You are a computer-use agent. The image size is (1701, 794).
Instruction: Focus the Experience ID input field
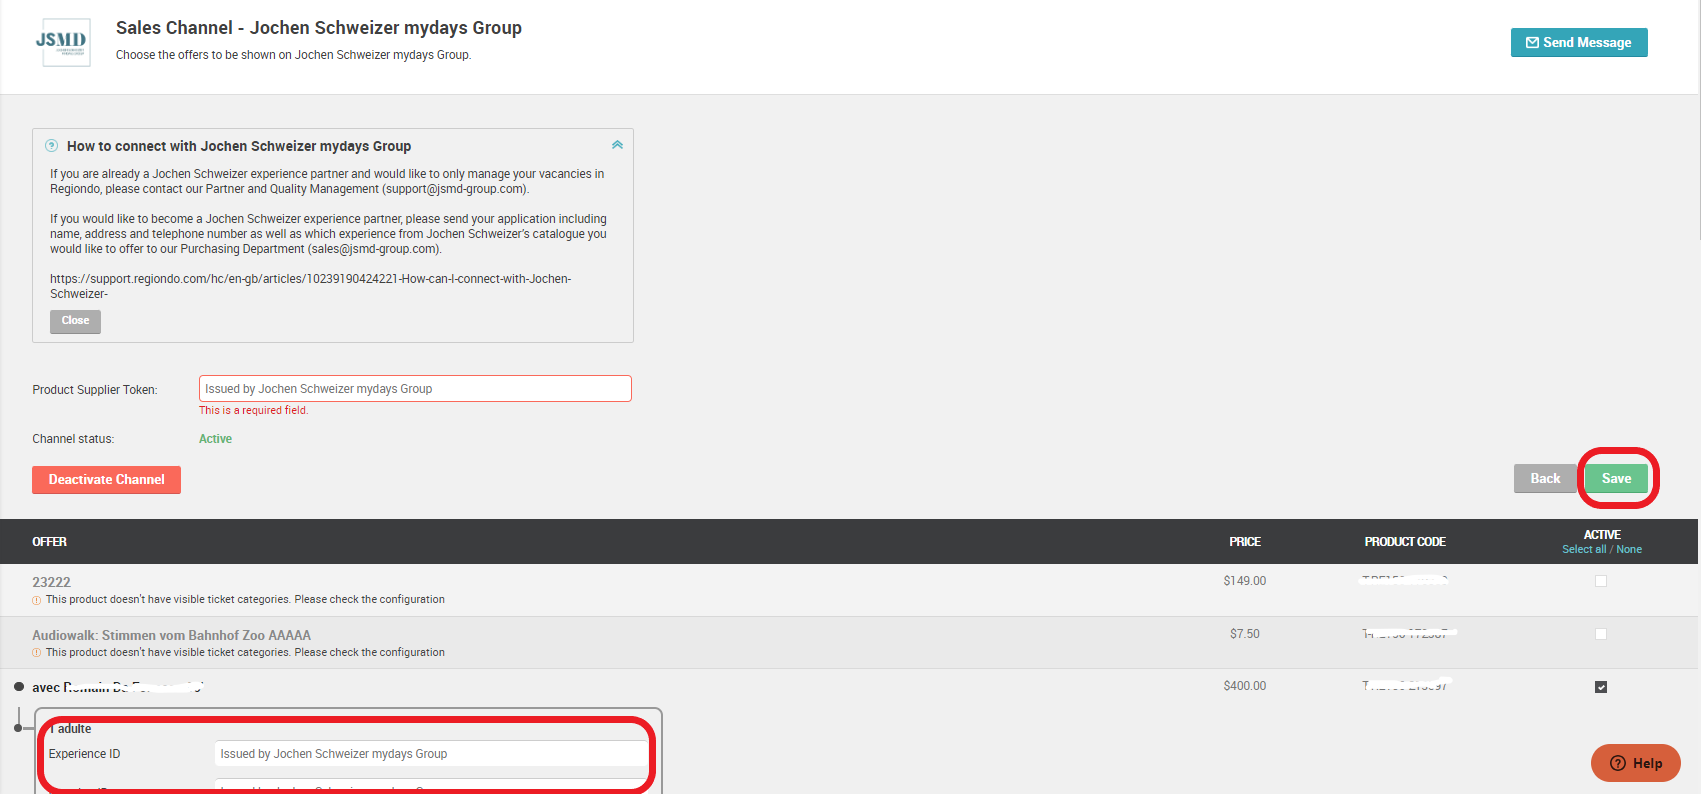pyautogui.click(x=432, y=754)
